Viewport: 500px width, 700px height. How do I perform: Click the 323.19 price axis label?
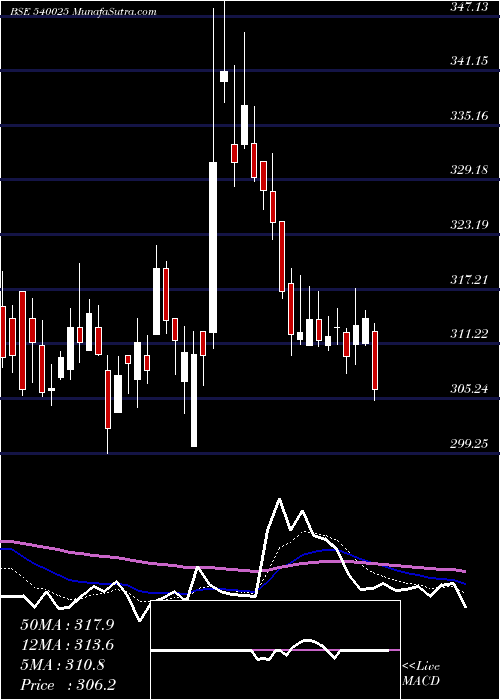(x=469, y=225)
